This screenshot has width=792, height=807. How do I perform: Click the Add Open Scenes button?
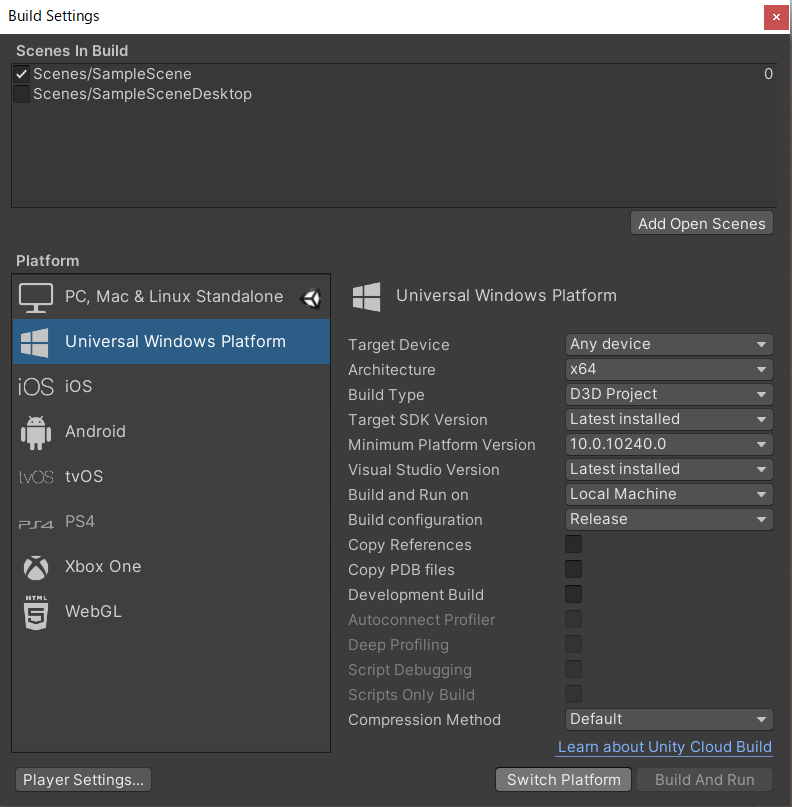[x=701, y=224]
